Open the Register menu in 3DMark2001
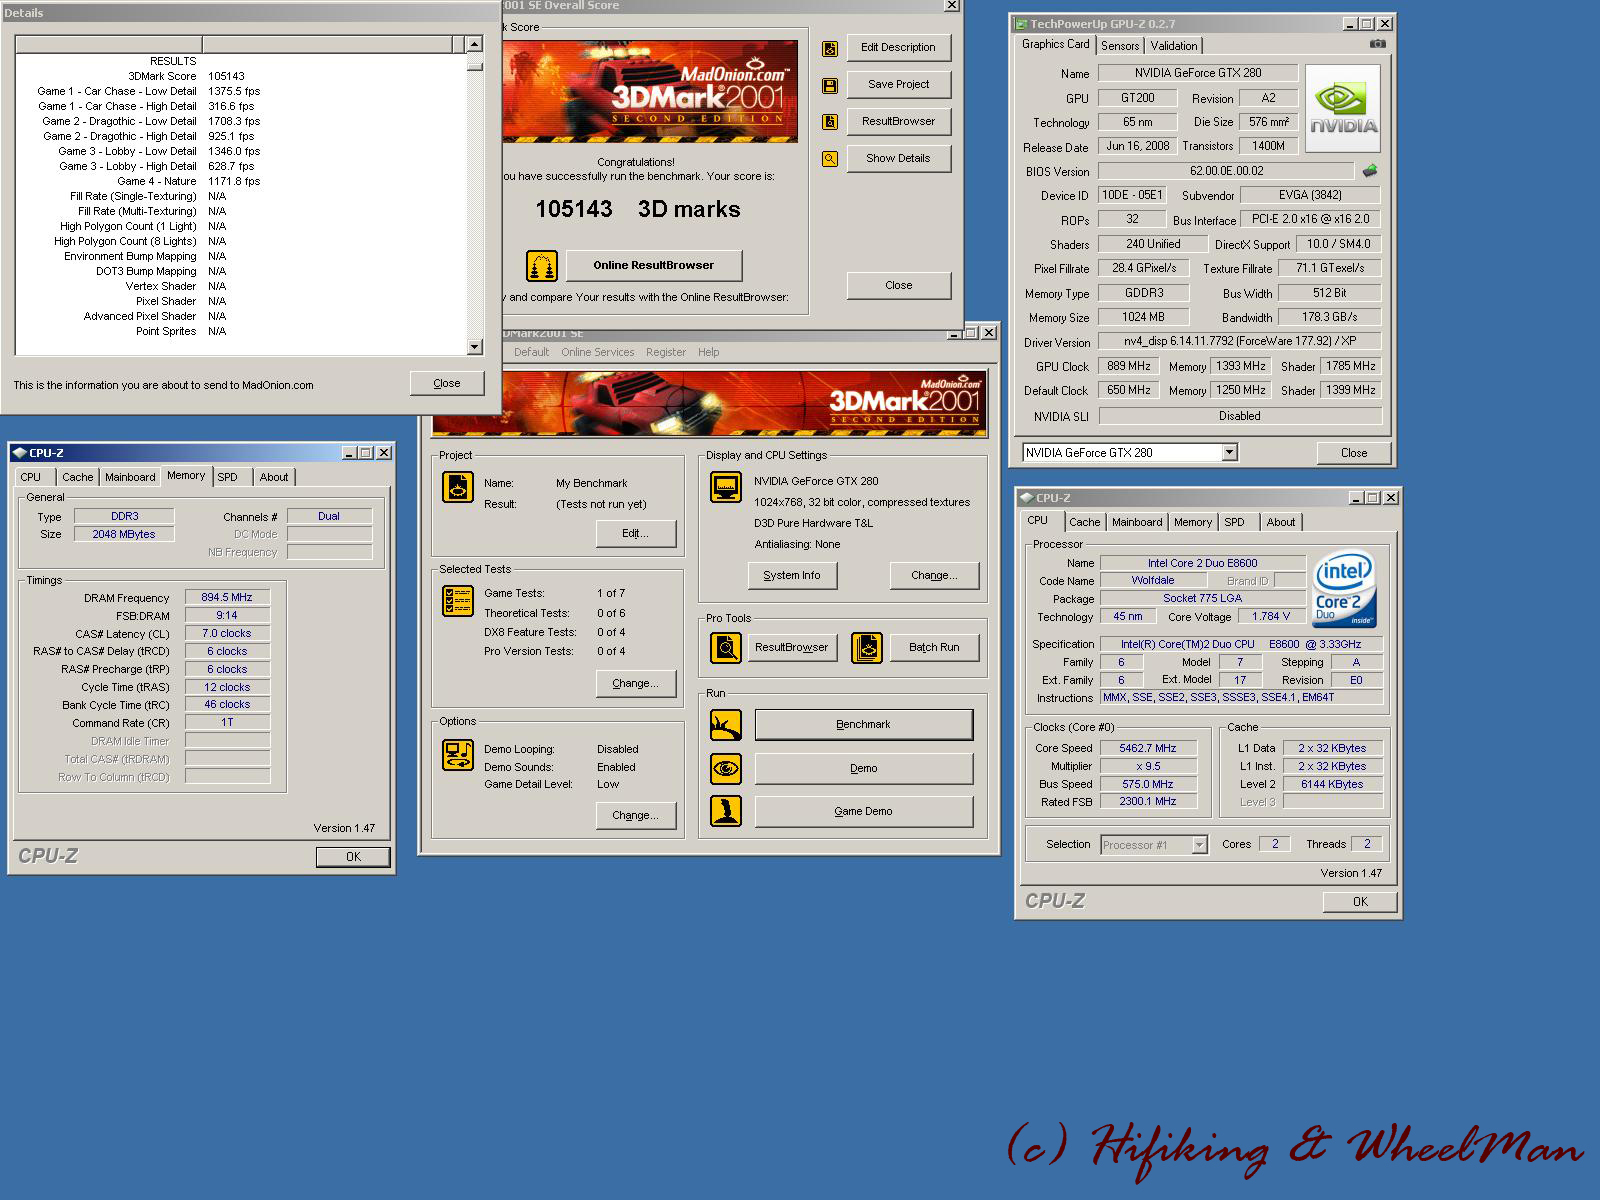1600x1200 pixels. pos(666,352)
